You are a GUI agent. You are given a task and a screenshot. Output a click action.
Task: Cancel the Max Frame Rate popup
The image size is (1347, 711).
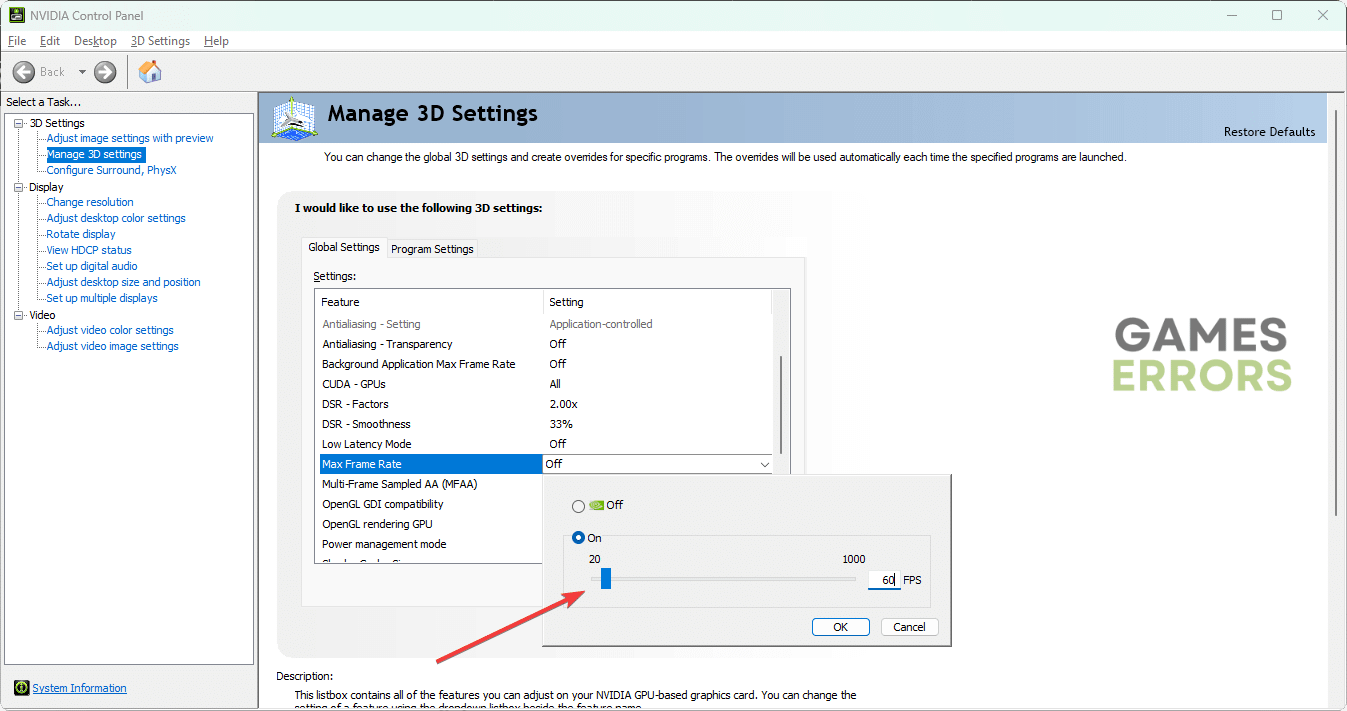tap(909, 627)
